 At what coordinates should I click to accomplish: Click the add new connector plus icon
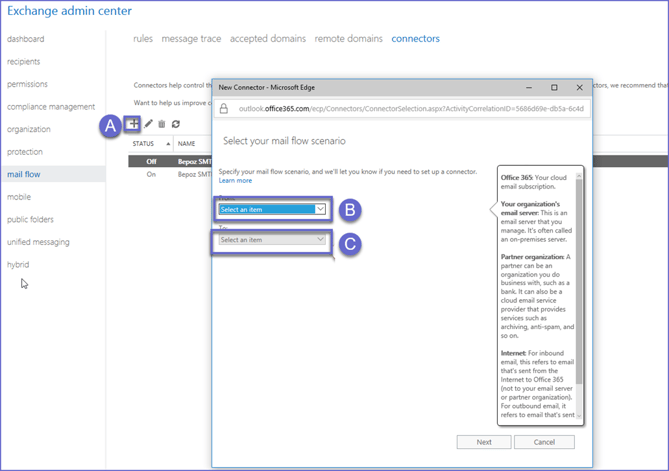click(133, 124)
